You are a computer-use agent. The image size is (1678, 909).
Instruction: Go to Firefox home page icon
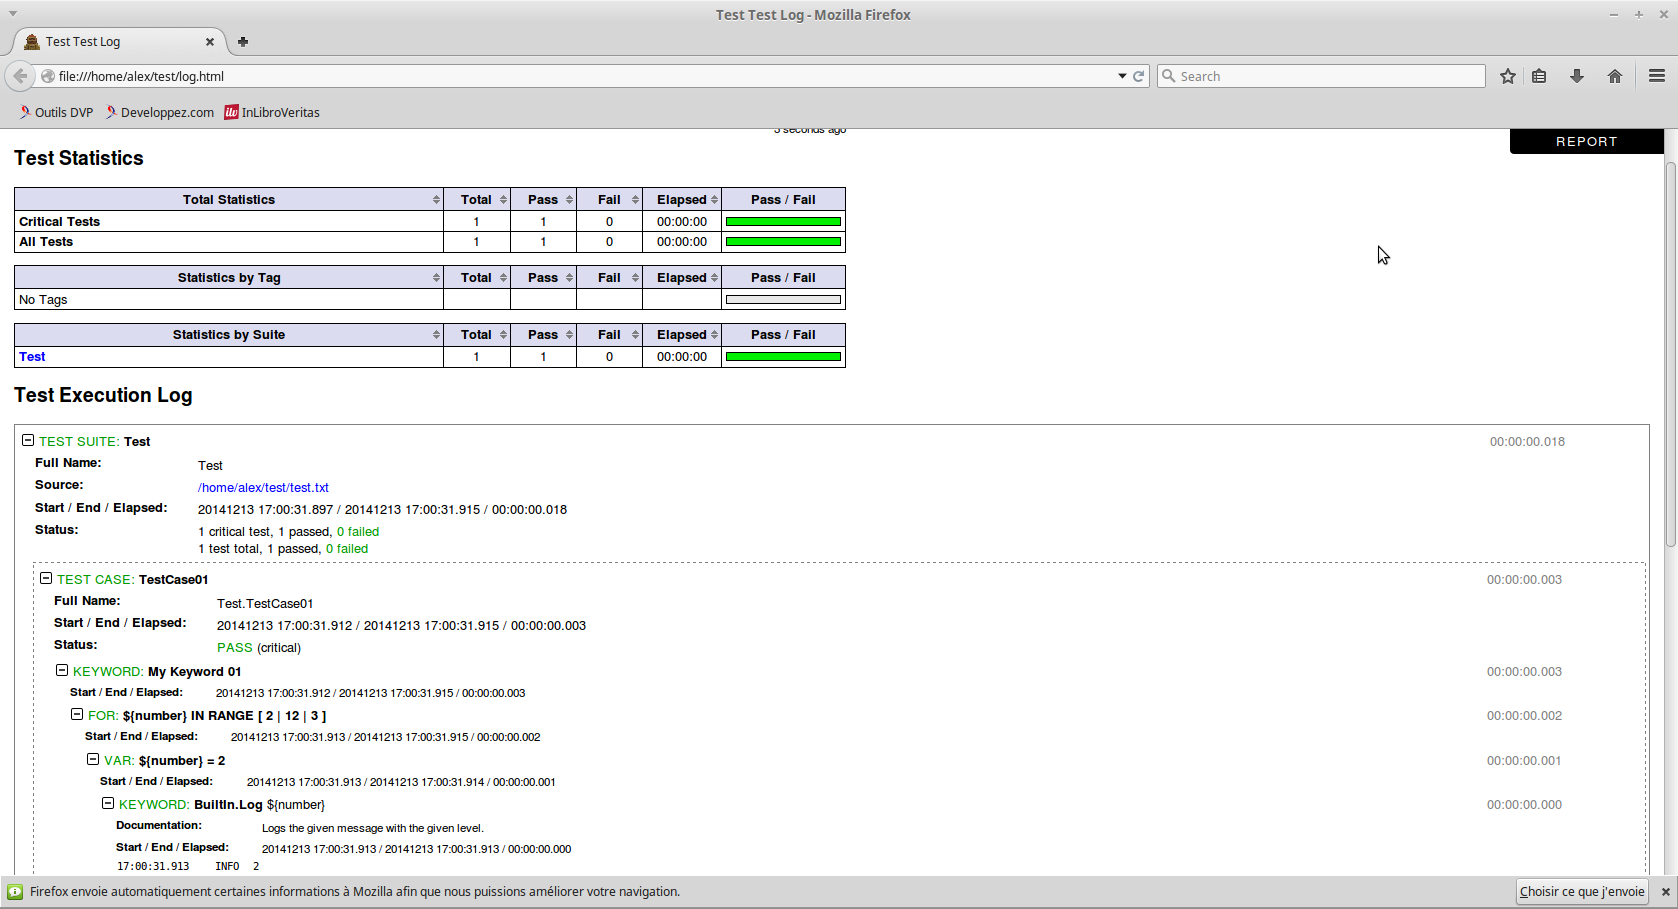(1614, 76)
